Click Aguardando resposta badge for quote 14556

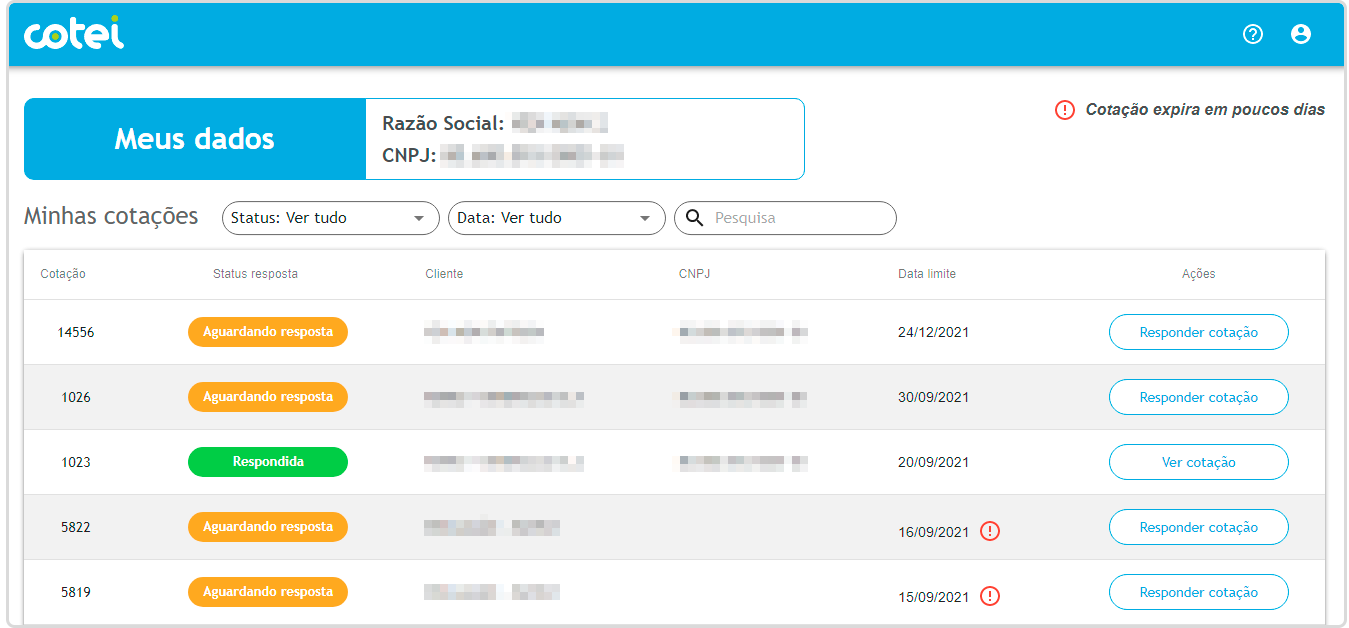(x=267, y=332)
